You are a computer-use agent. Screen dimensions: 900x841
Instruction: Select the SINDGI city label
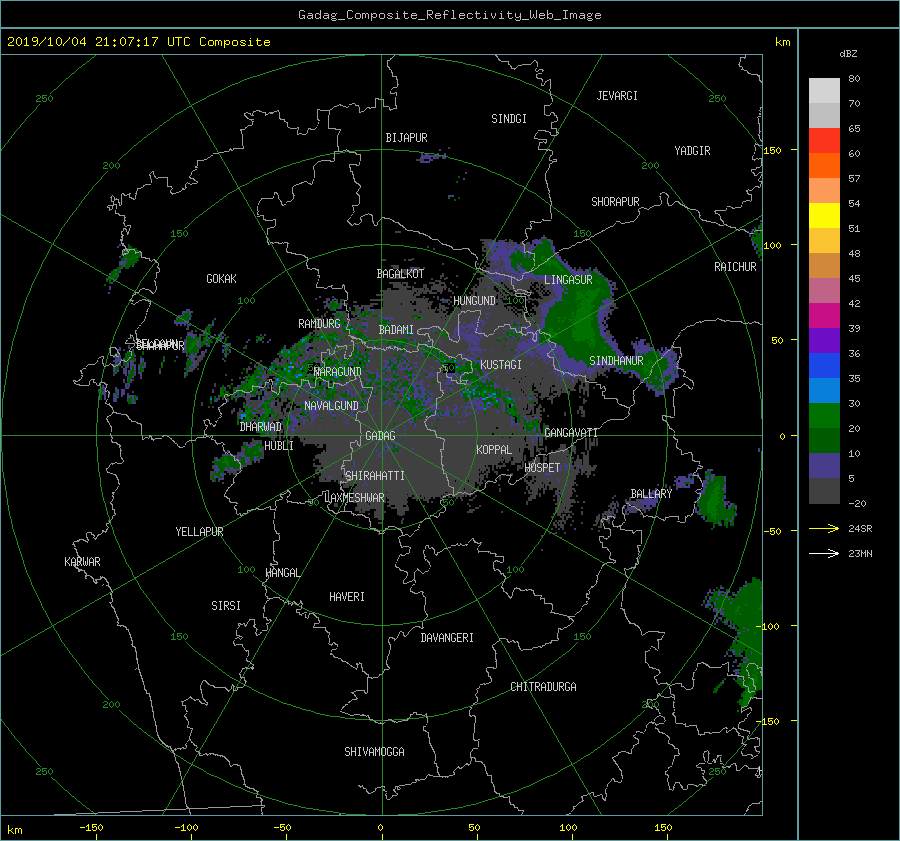pos(509,119)
